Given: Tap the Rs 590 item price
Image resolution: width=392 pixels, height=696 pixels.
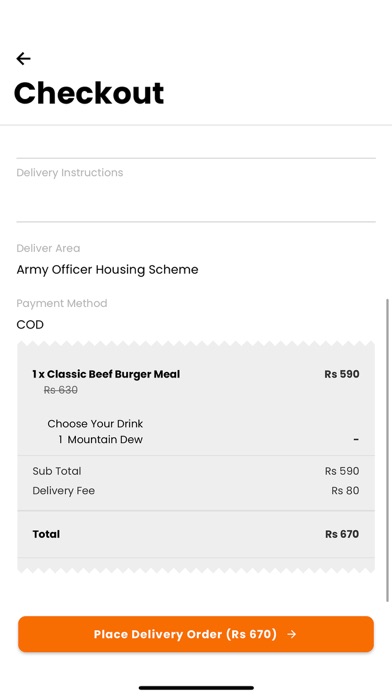Looking at the screenshot, I should (x=341, y=374).
